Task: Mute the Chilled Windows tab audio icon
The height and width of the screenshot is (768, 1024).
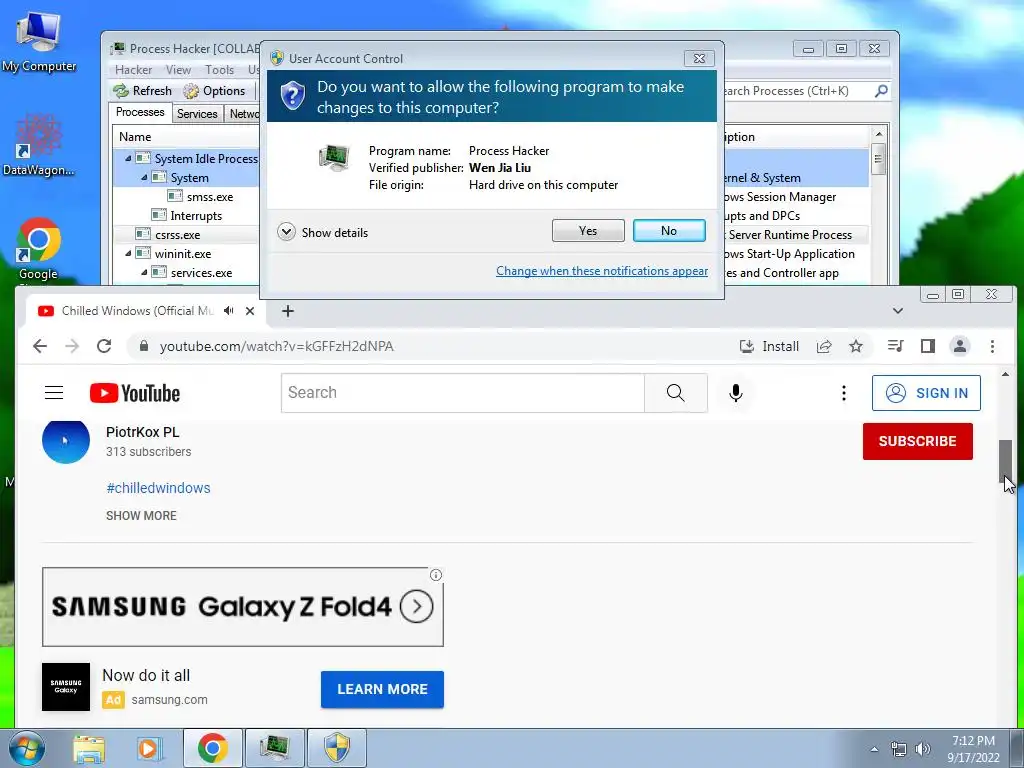Action: click(229, 311)
